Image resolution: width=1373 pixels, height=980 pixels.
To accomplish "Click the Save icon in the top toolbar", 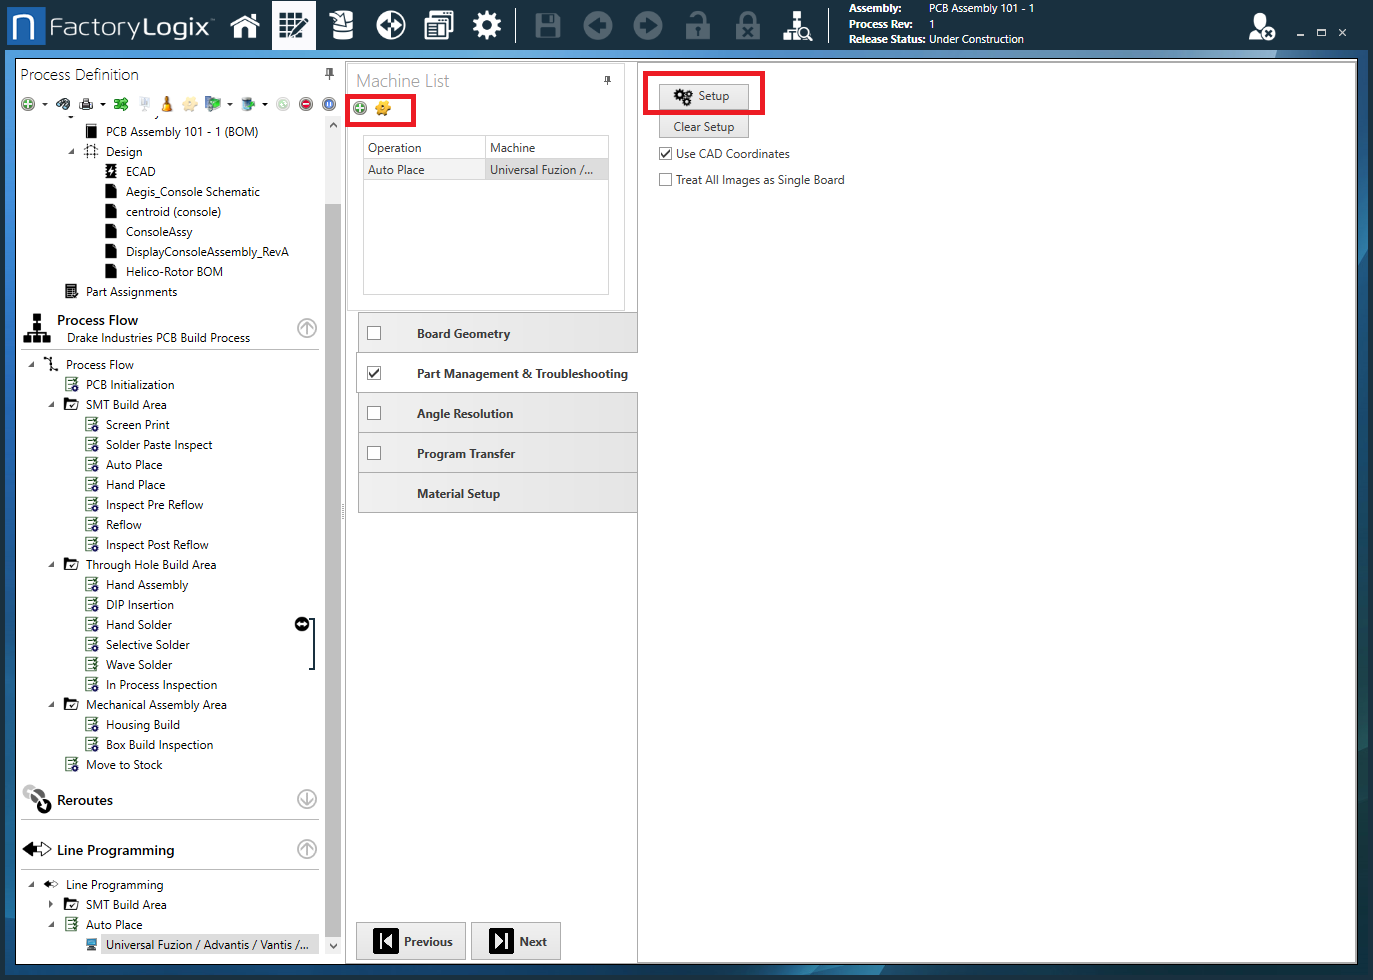I will tap(547, 25).
